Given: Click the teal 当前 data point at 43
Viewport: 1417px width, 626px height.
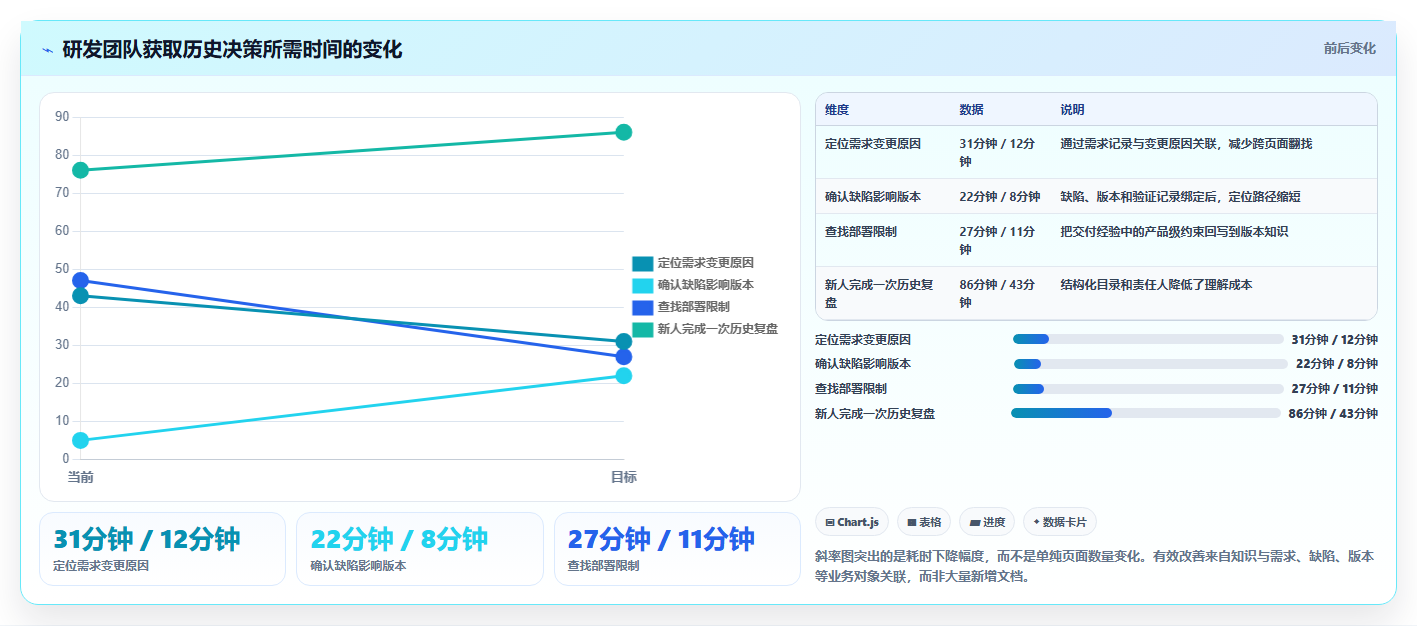Looking at the screenshot, I should coord(81,296).
